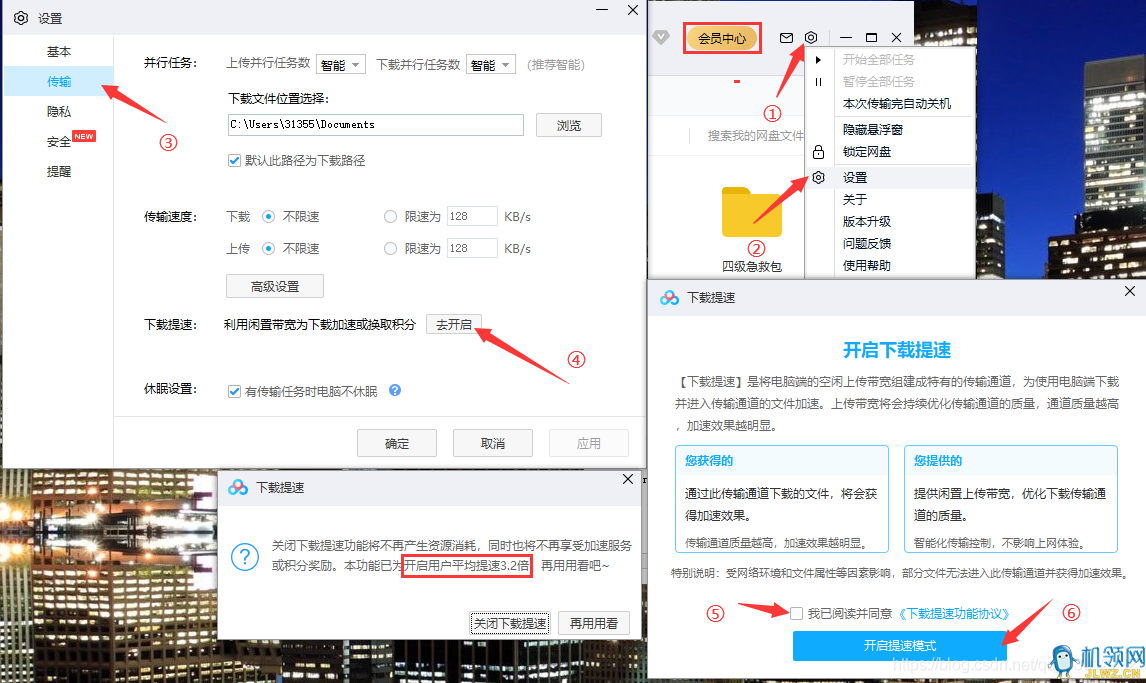Close the 开启下载提速 dialog
This screenshot has width=1146, height=683.
(x=1130, y=291)
